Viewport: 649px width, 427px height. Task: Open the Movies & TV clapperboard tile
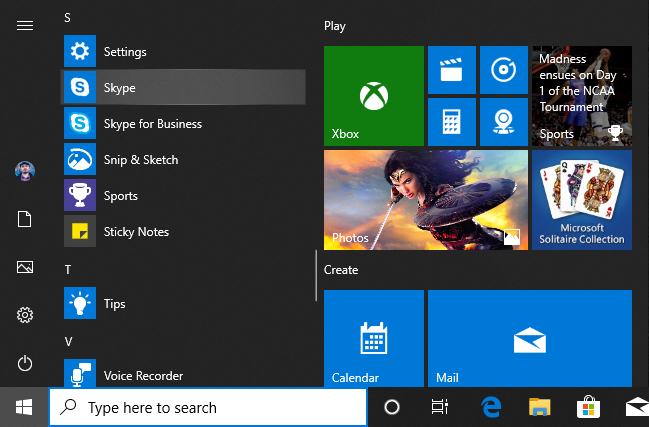[x=452, y=70]
